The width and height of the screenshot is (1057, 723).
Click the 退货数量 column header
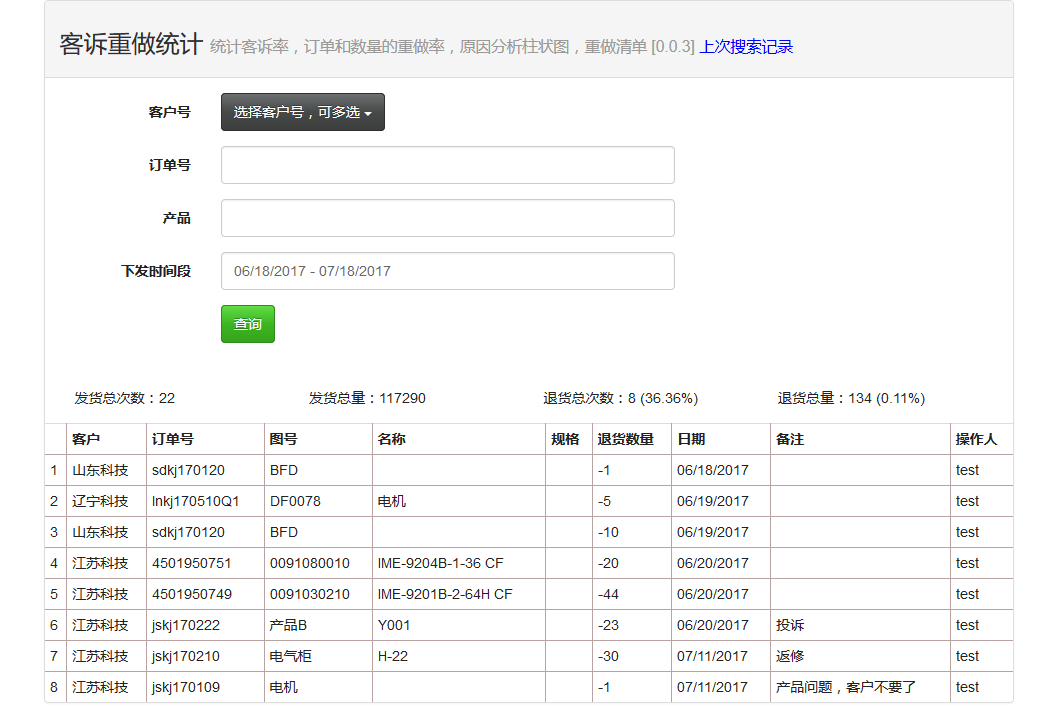pos(626,439)
